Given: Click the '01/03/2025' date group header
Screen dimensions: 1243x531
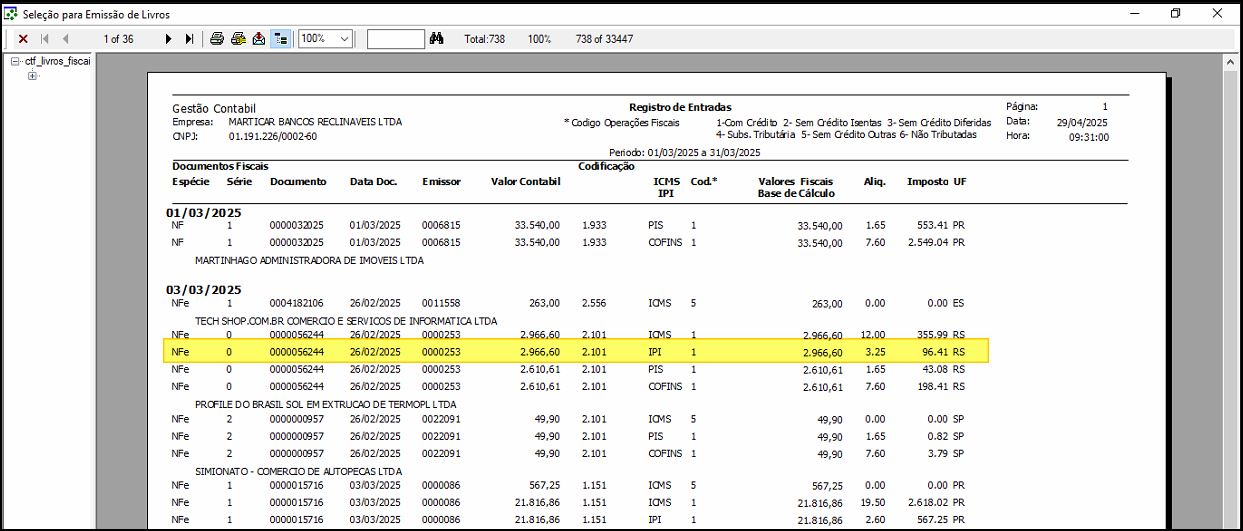Looking at the screenshot, I should pyautogui.click(x=204, y=213).
